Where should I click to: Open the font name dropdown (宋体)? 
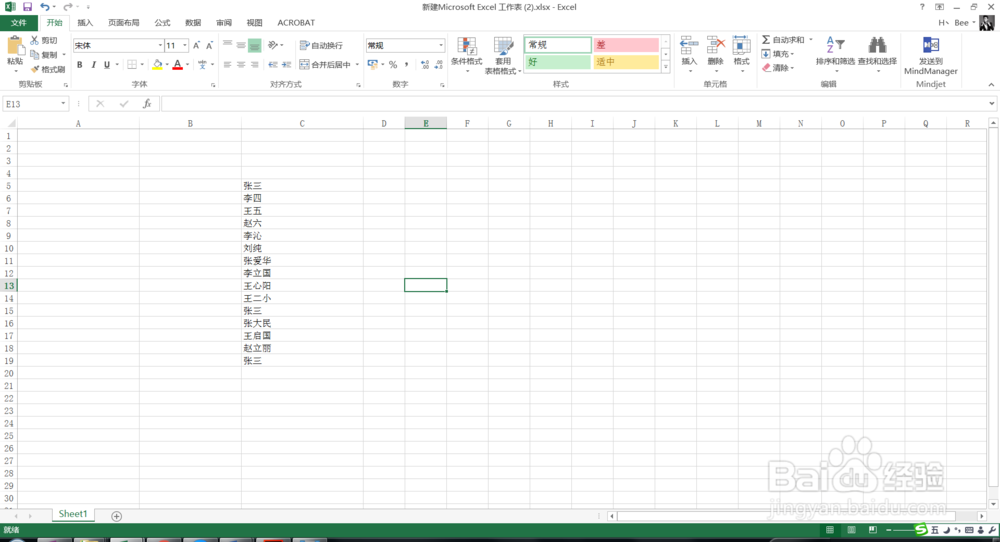160,45
